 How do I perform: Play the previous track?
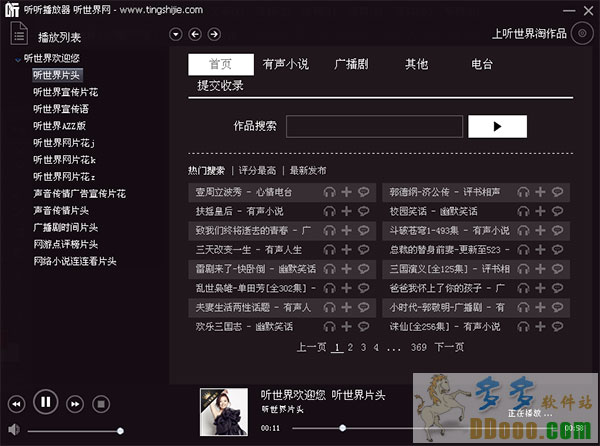coord(16,404)
